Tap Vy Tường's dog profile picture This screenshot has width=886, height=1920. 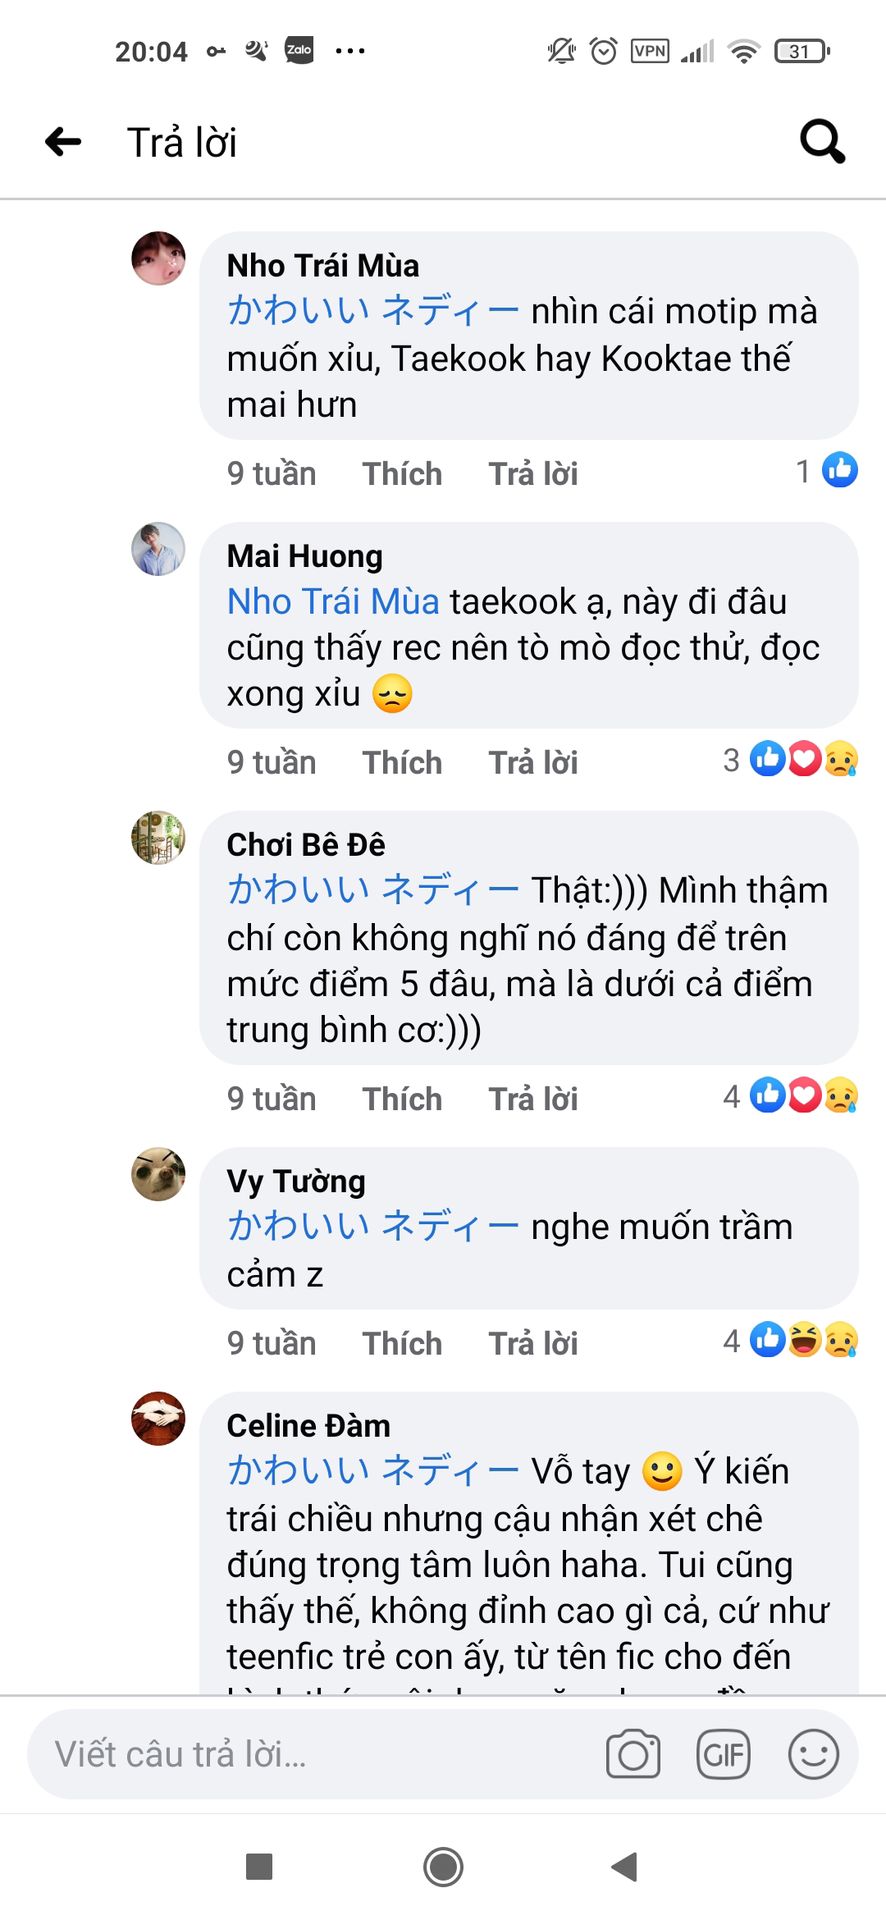pos(158,1174)
